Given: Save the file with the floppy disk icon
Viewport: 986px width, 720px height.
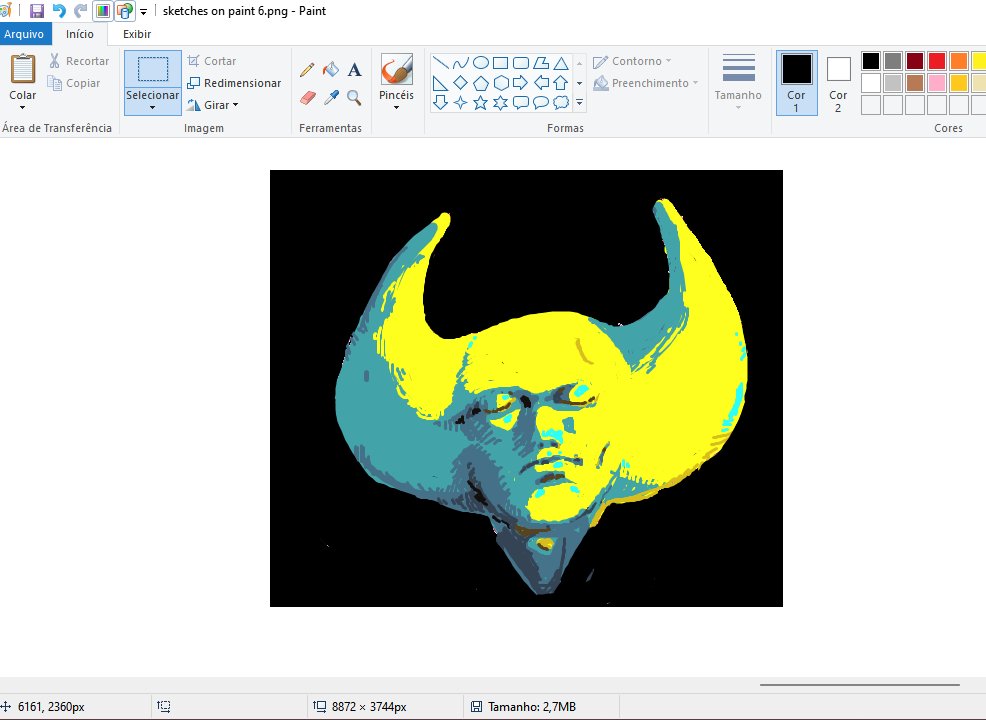Looking at the screenshot, I should pos(36,11).
